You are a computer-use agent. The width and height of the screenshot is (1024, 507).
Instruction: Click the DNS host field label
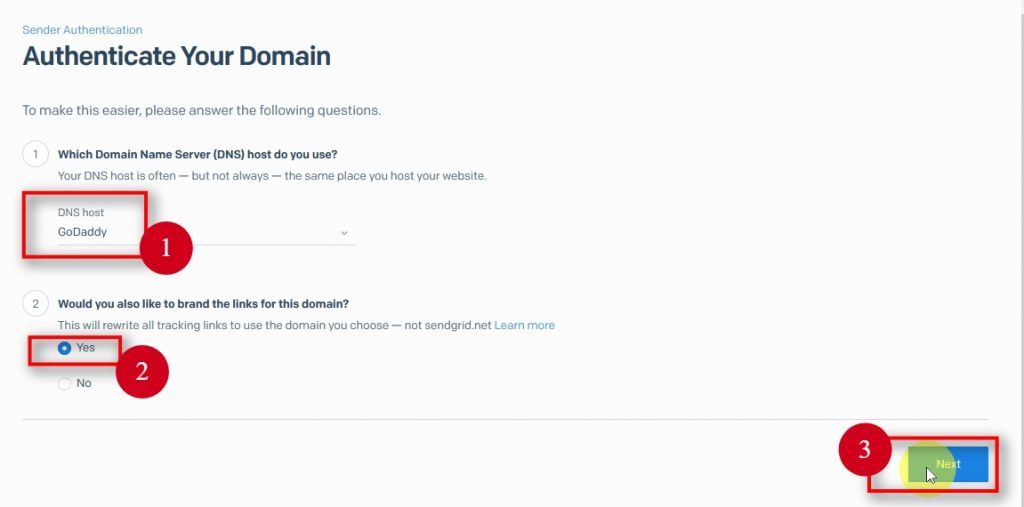[x=81, y=213]
